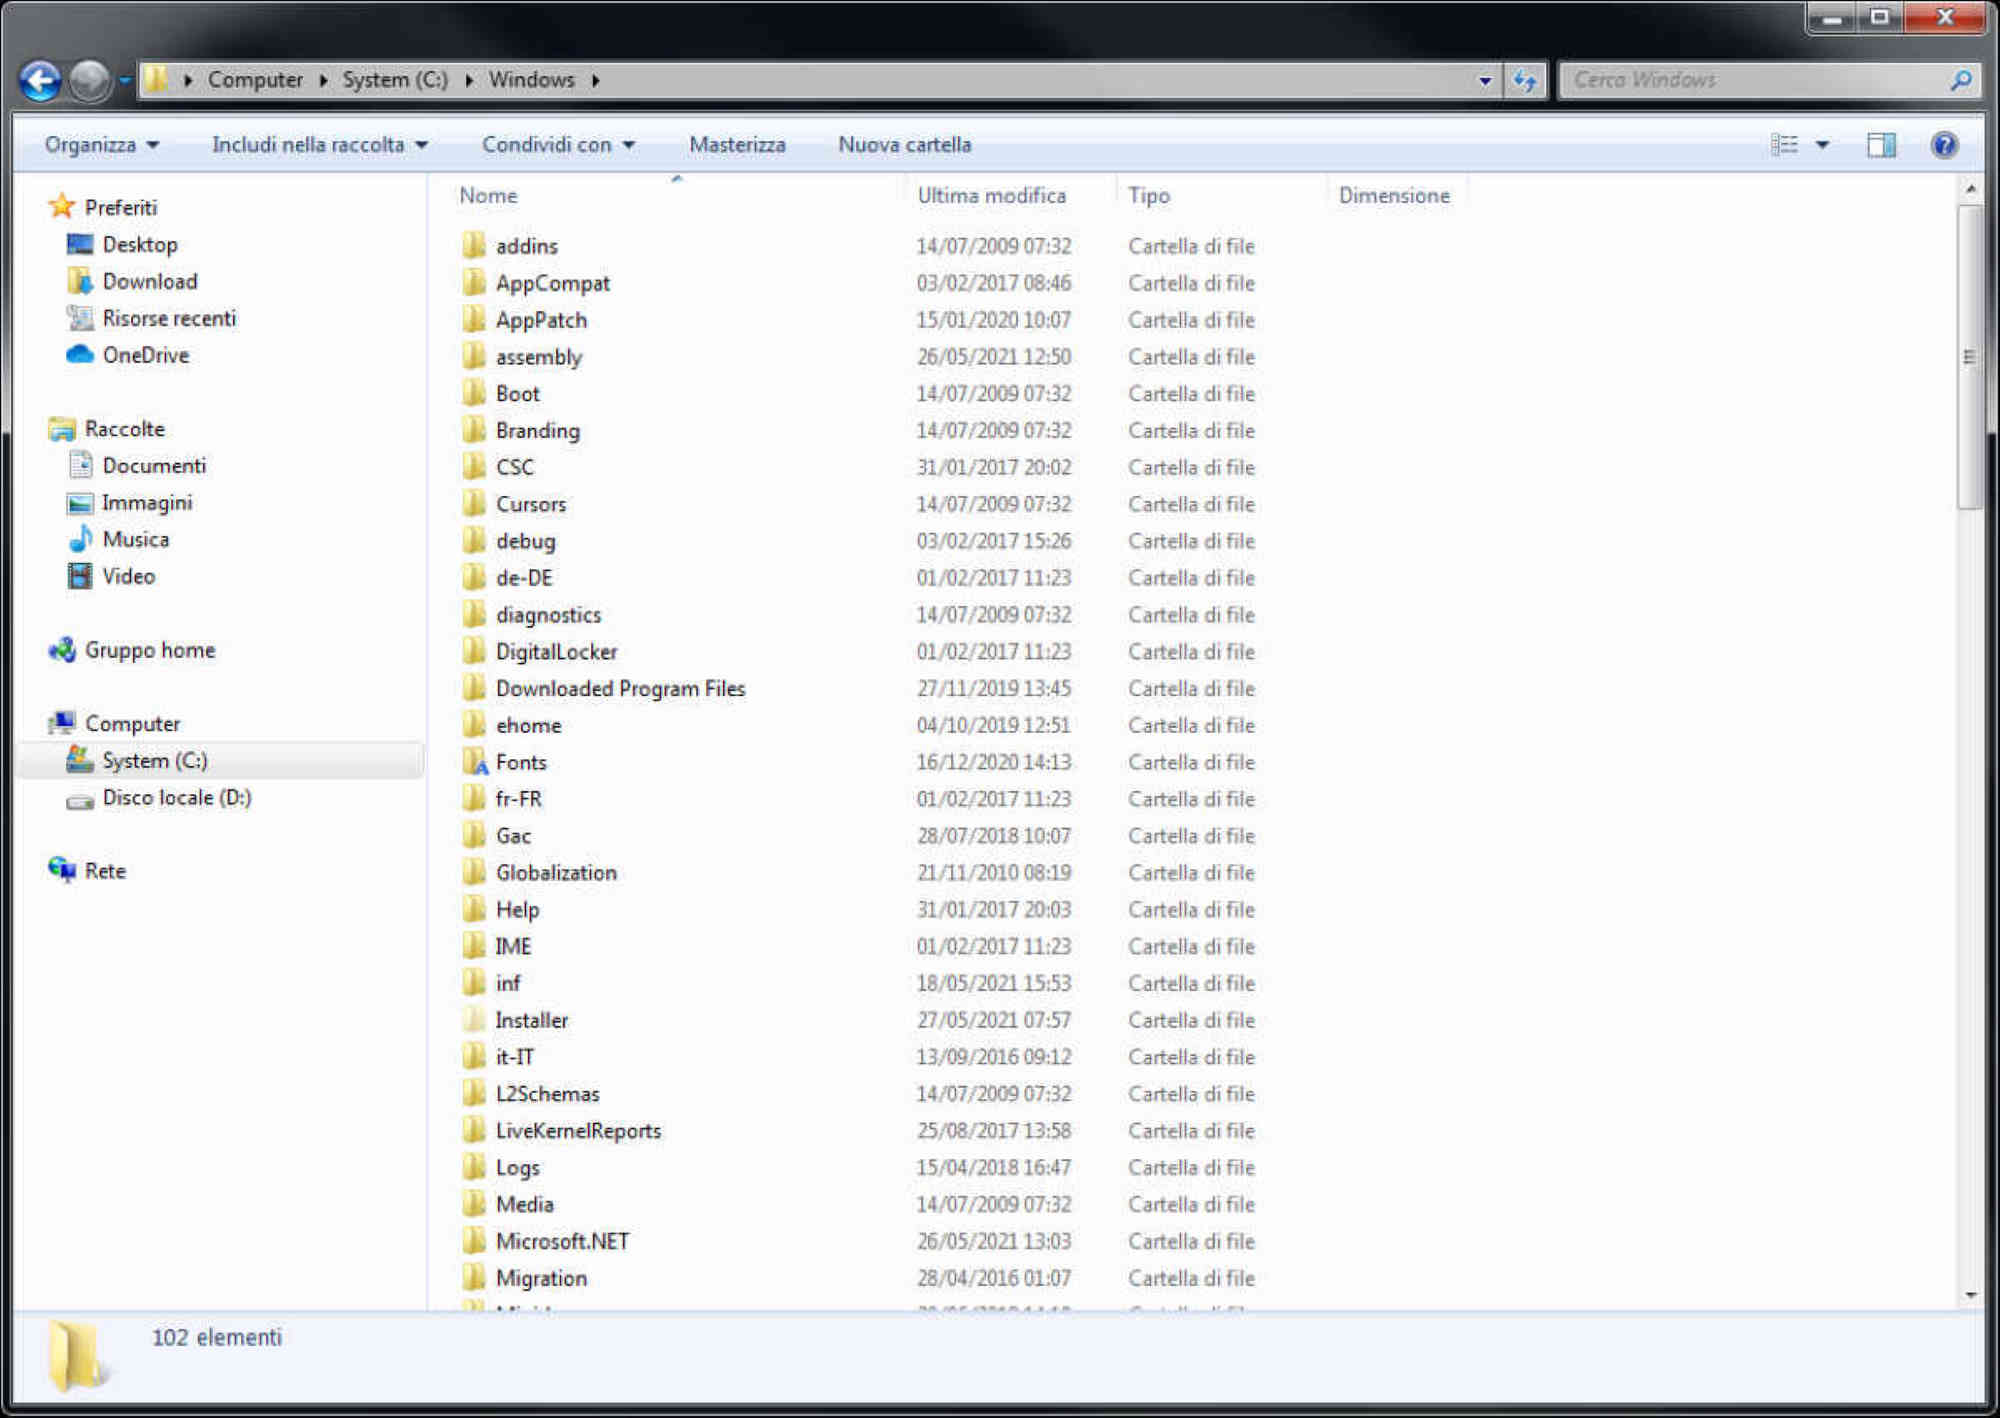
Task: Click the Rete network icon
Action: pyautogui.click(x=62, y=871)
